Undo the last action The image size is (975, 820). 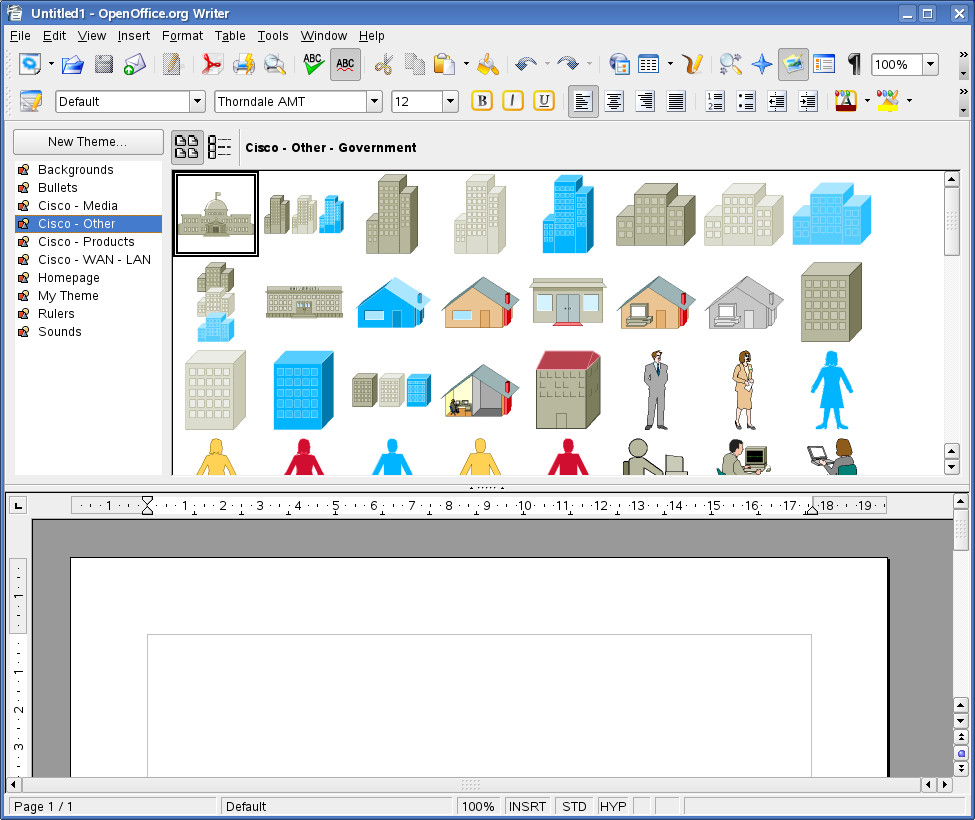(x=527, y=64)
